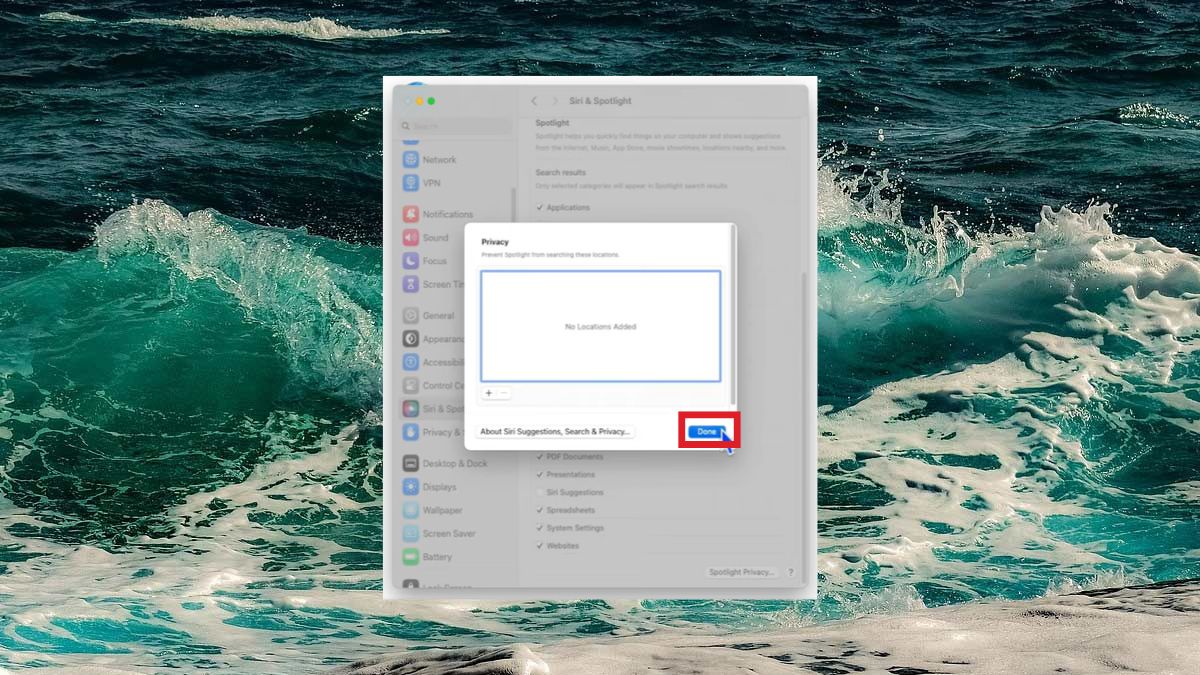
Task: Open the Sound speaker icon
Action: (x=411, y=237)
